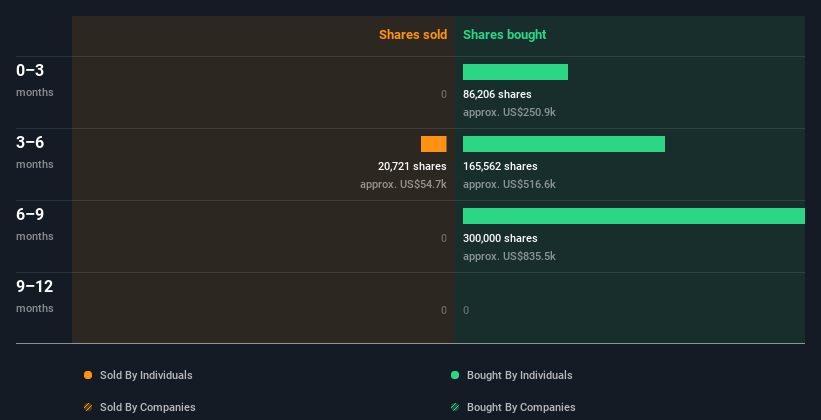Select the orange 3–6 months sold bar
This screenshot has height=420, width=821.
pyautogui.click(x=434, y=144)
